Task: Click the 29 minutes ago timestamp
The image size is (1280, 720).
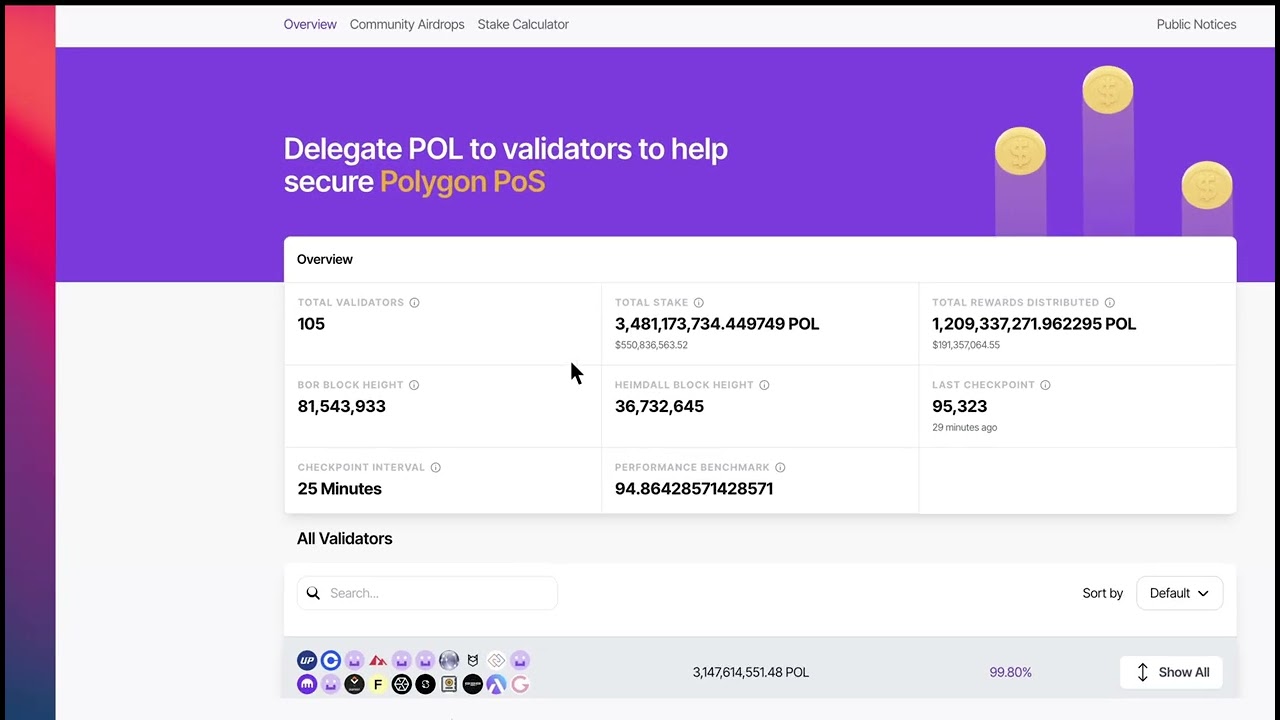Action: (964, 427)
